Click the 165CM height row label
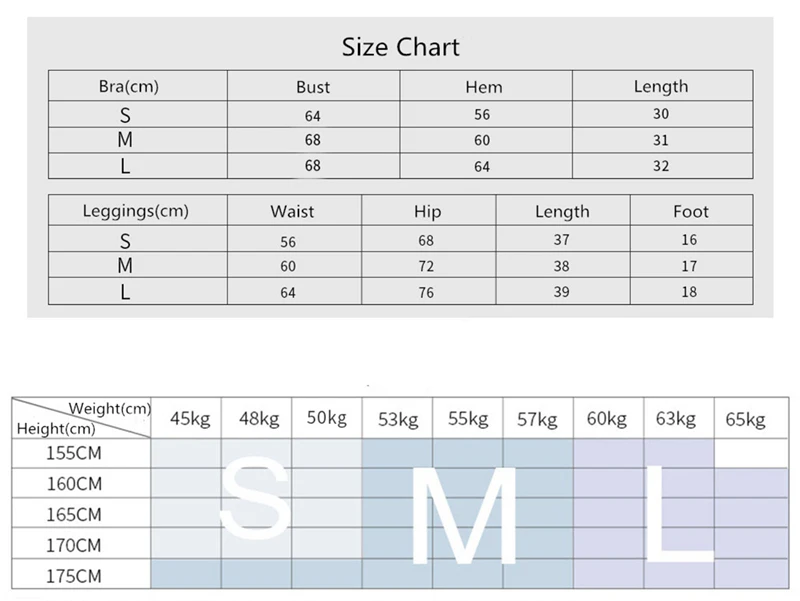800x601 pixels. pyautogui.click(x=74, y=515)
